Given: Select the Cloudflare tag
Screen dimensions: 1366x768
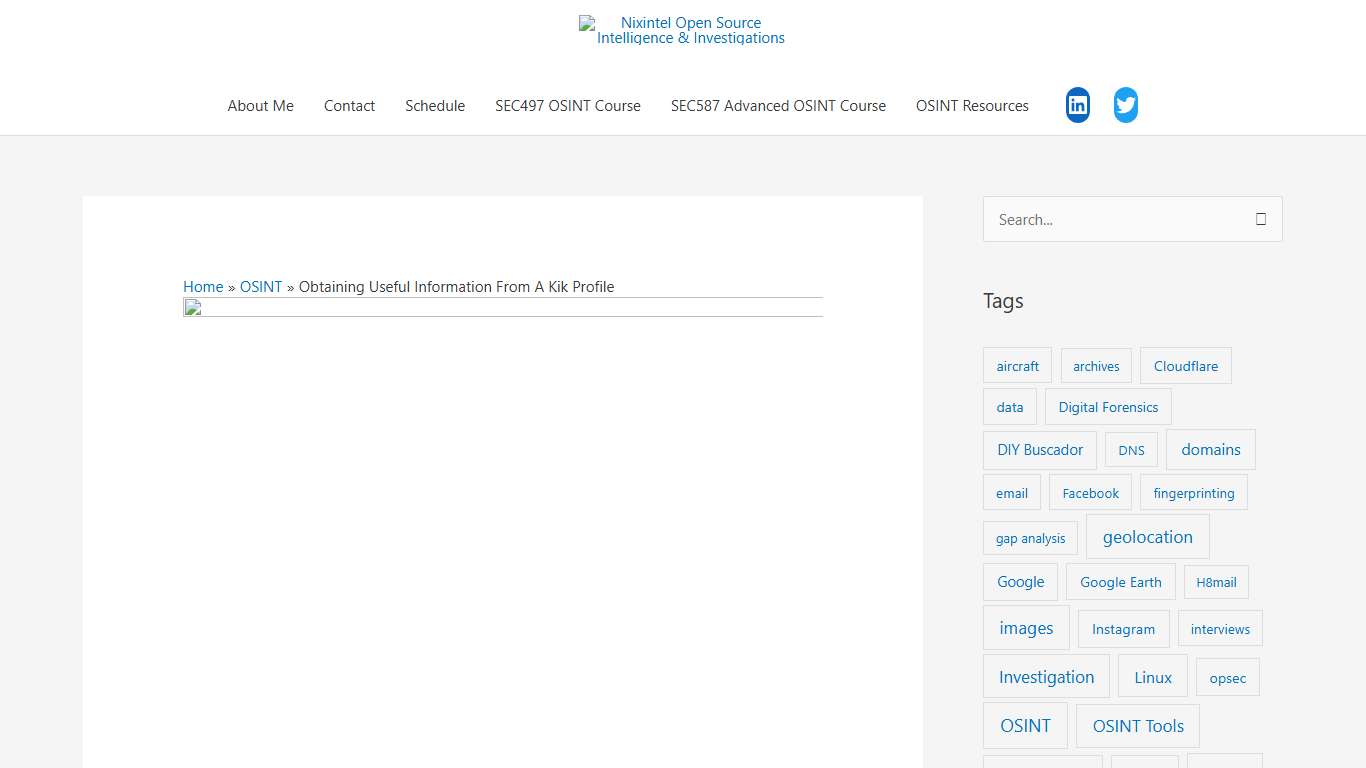Looking at the screenshot, I should (x=1185, y=366).
